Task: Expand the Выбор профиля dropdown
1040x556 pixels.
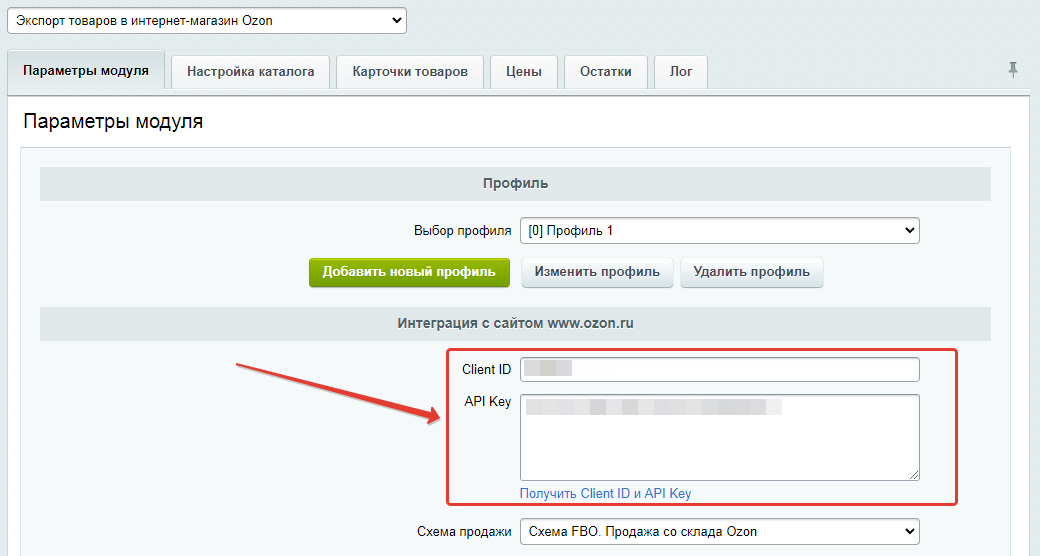Action: click(x=720, y=231)
